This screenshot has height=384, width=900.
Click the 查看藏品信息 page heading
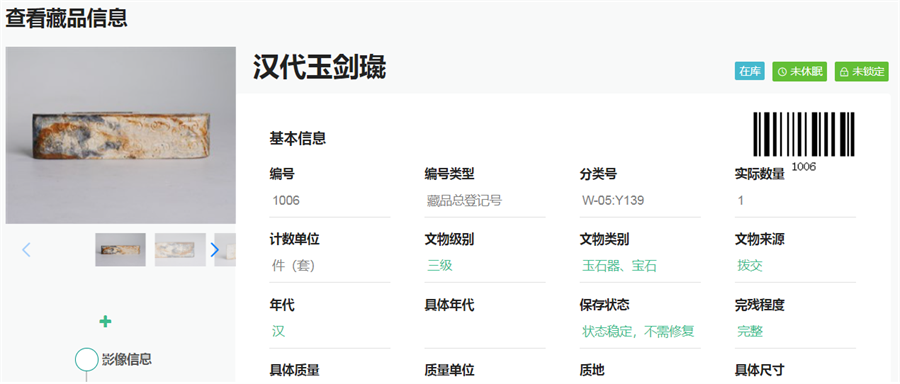(x=67, y=18)
